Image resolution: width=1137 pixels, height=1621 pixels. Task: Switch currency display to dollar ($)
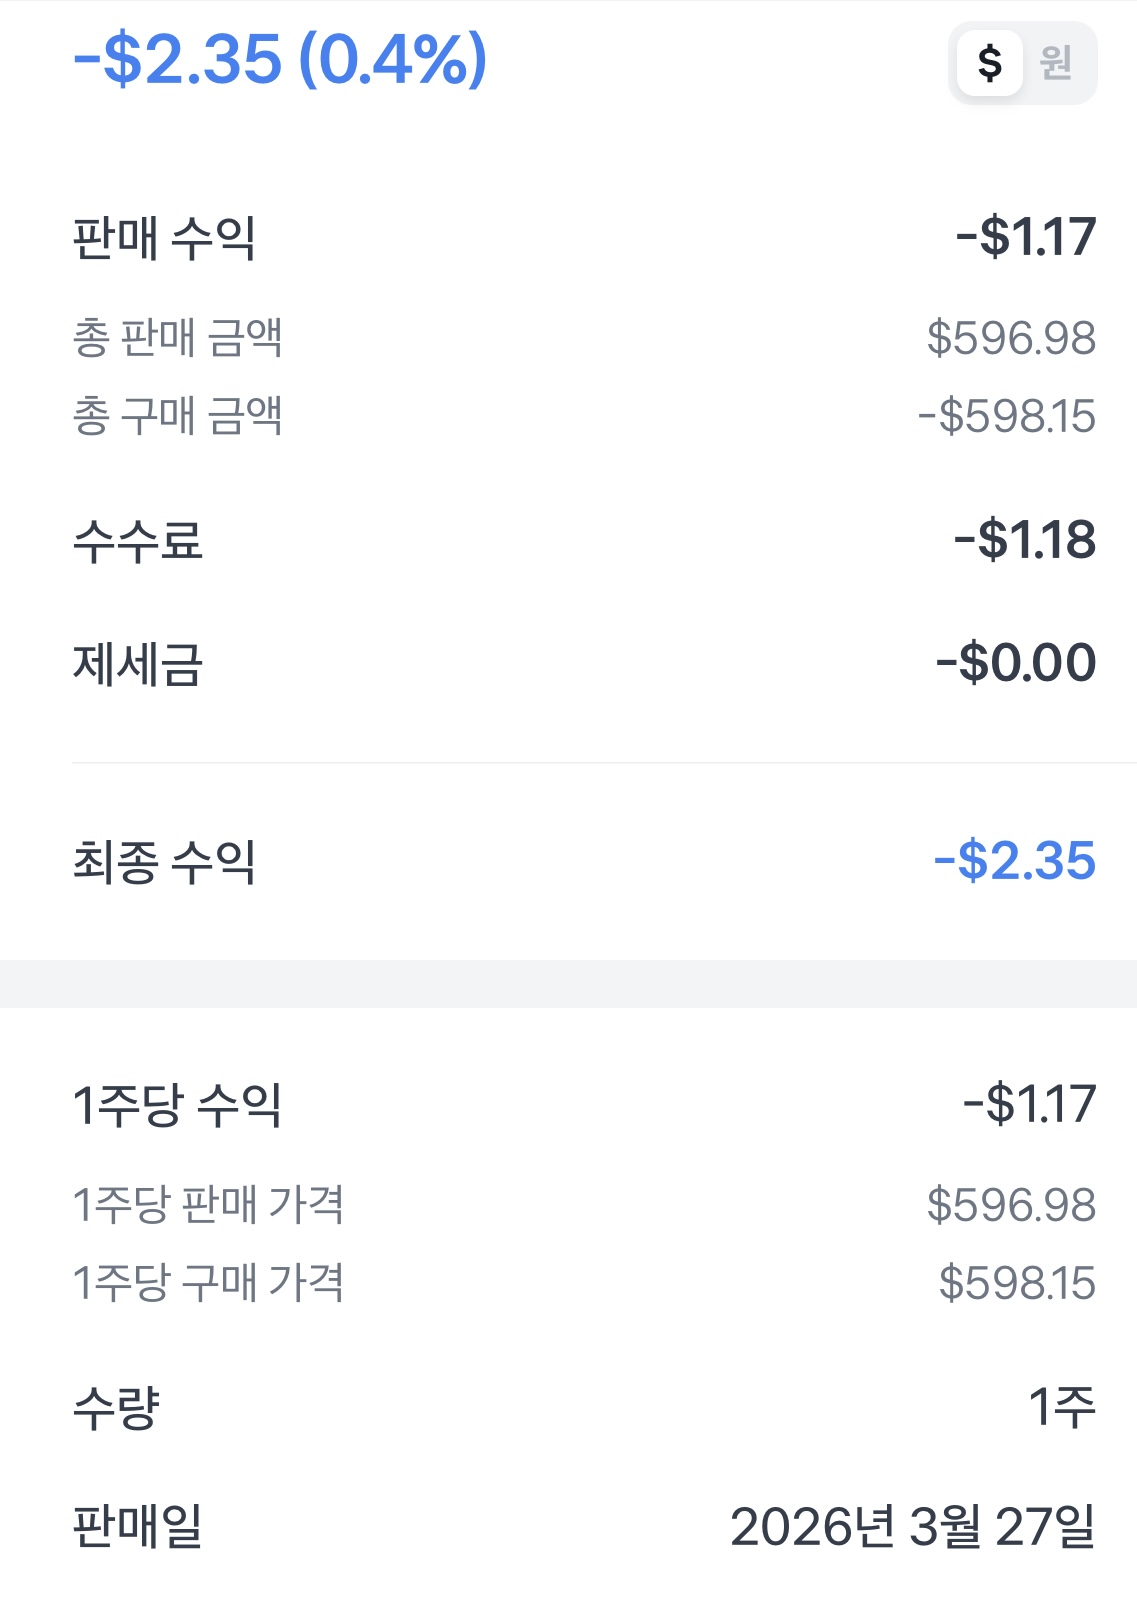(989, 63)
